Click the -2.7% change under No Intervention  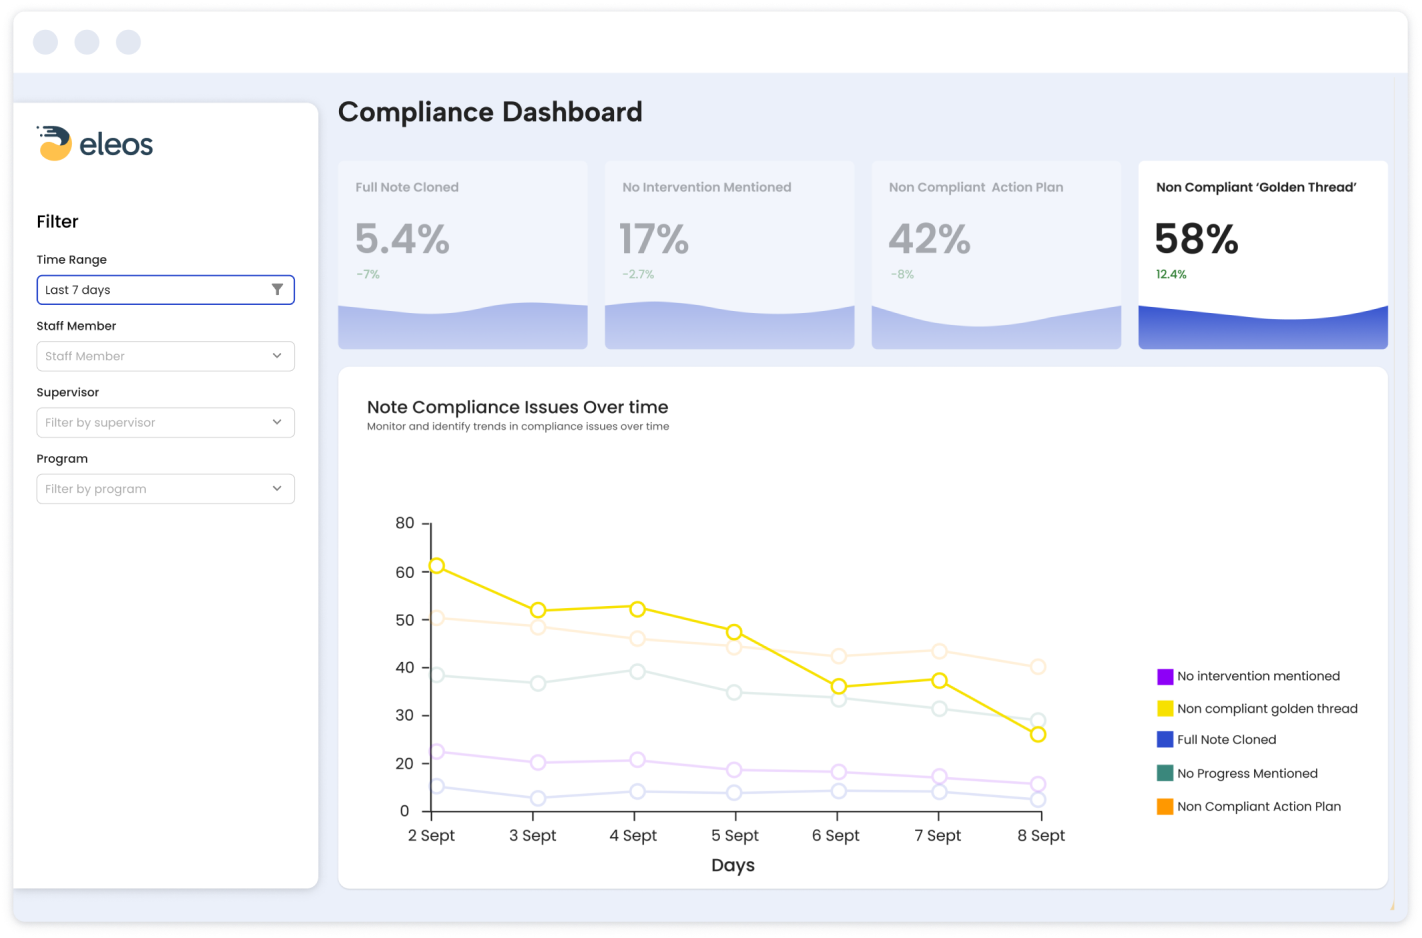coord(638,274)
